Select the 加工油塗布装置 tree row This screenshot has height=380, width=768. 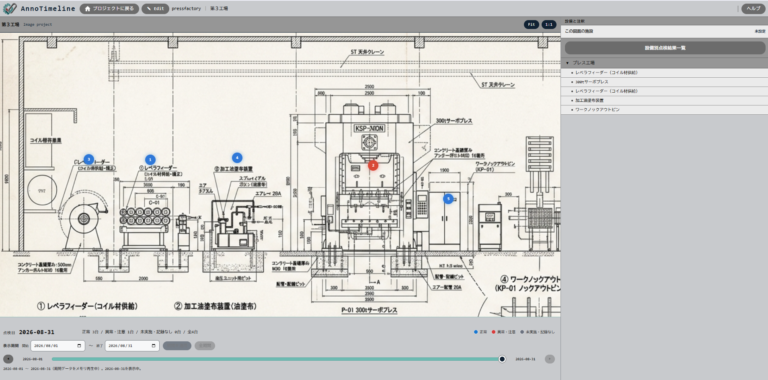pyautogui.click(x=665, y=100)
